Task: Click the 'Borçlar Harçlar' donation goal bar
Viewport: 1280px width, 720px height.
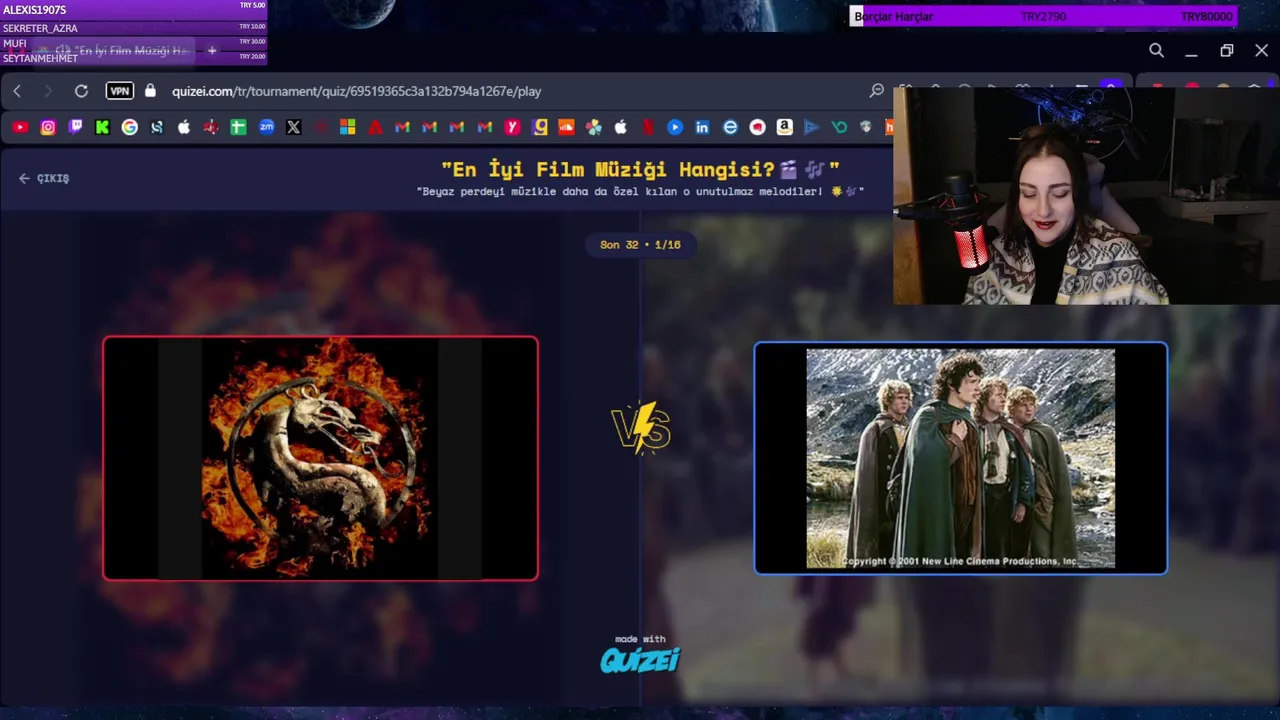Action: (1043, 17)
